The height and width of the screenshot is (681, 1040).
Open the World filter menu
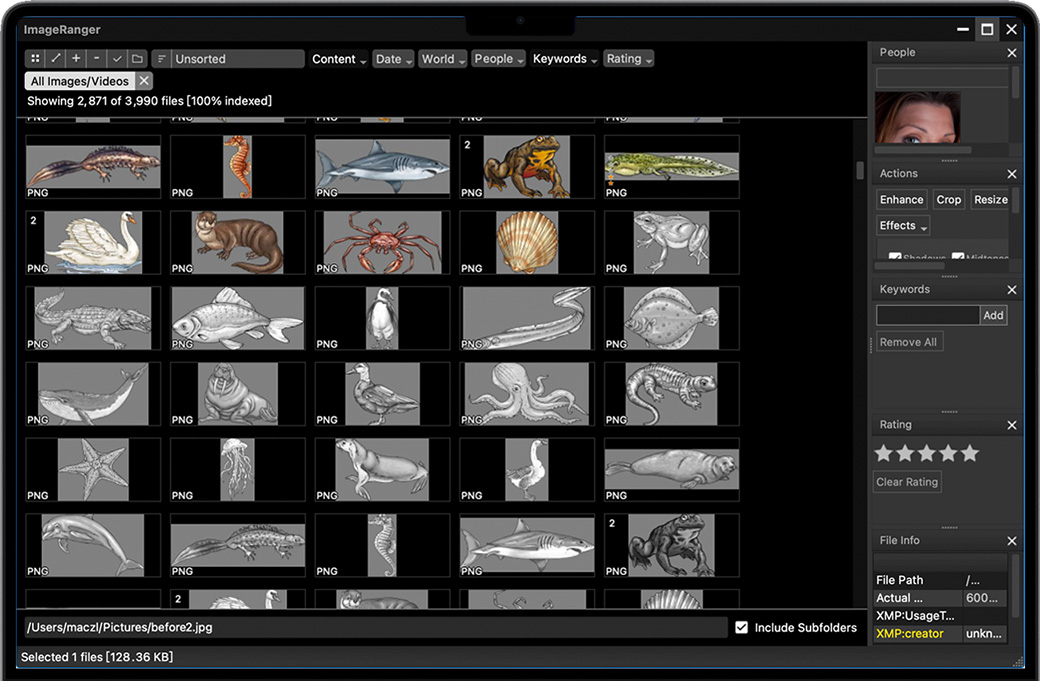click(443, 59)
